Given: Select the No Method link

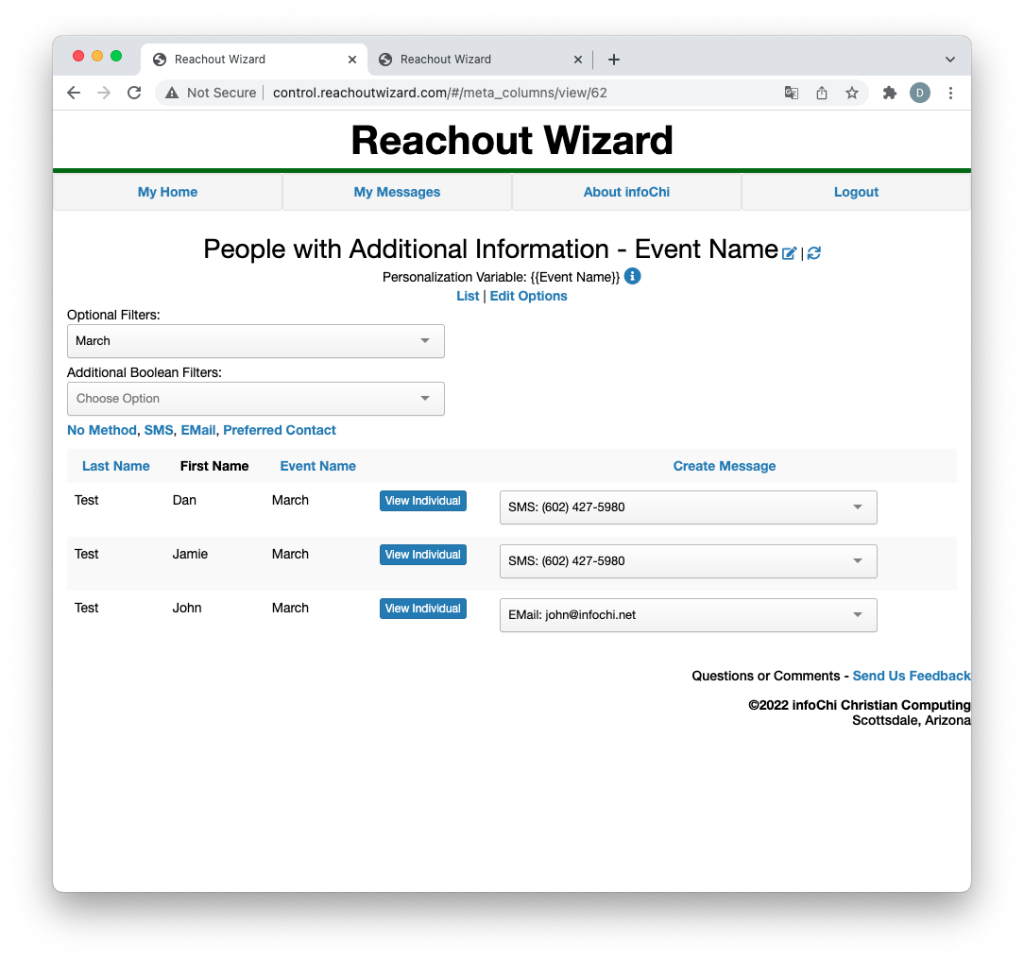Looking at the screenshot, I should pyautogui.click(x=102, y=430).
